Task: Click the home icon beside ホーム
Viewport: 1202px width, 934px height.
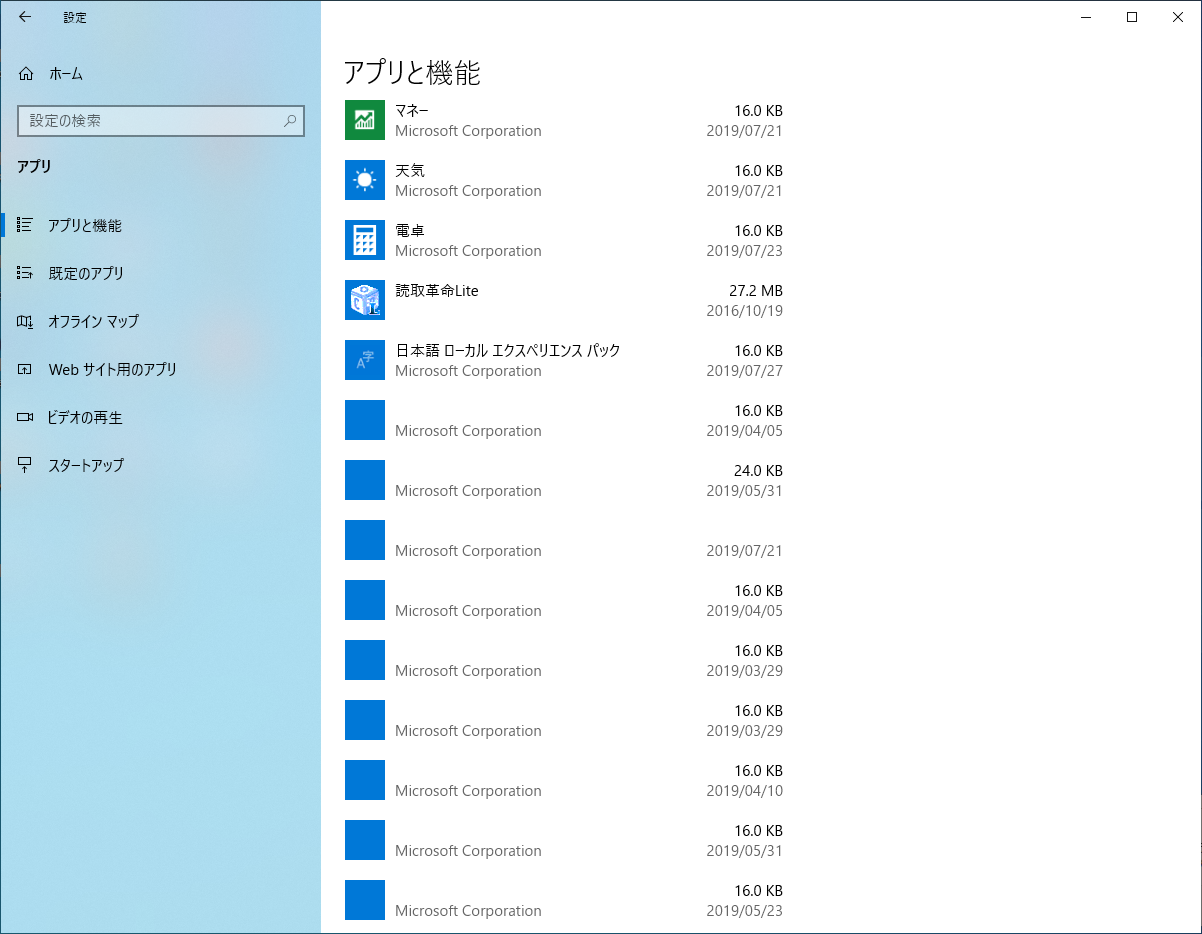Action: point(26,74)
